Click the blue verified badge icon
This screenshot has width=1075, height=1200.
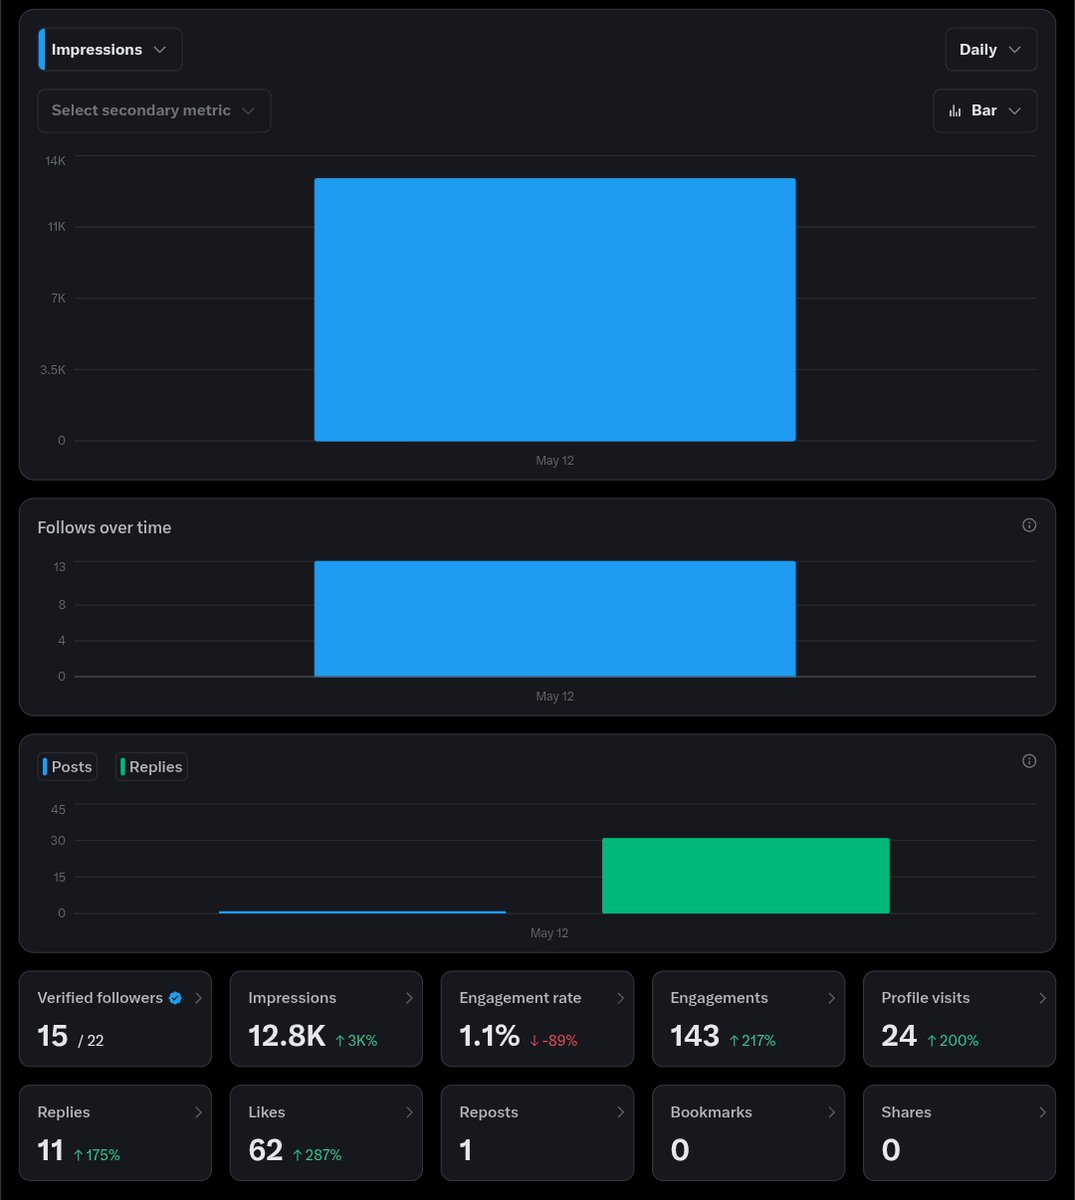(x=175, y=998)
